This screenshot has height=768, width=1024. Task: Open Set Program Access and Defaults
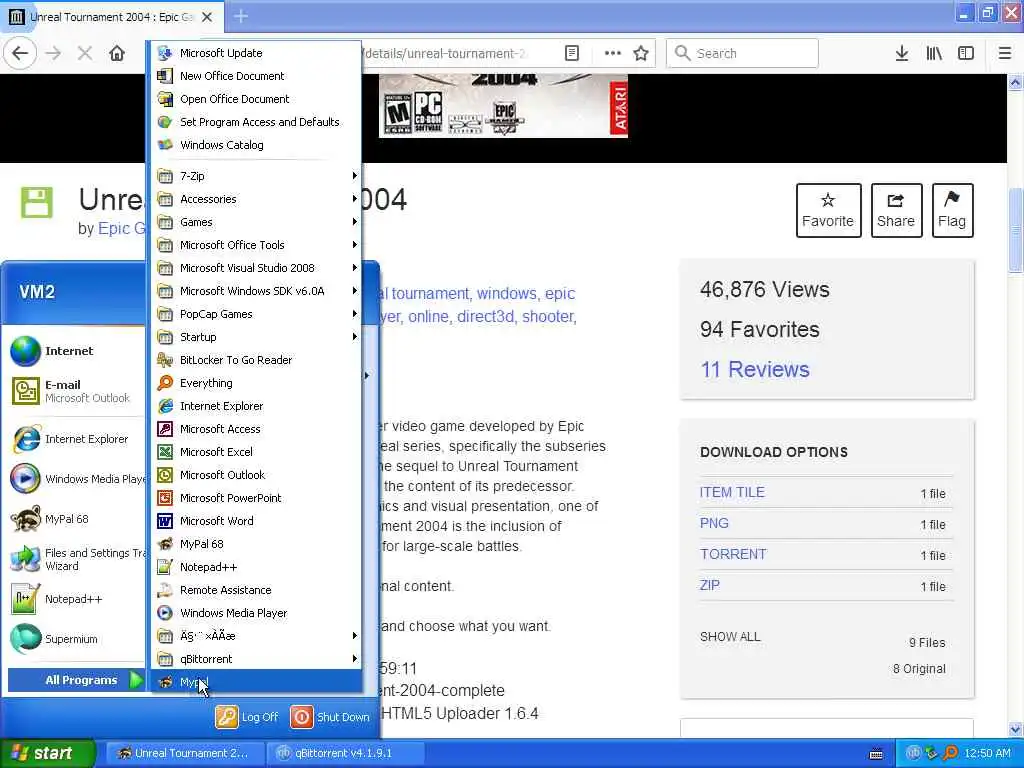click(256, 121)
